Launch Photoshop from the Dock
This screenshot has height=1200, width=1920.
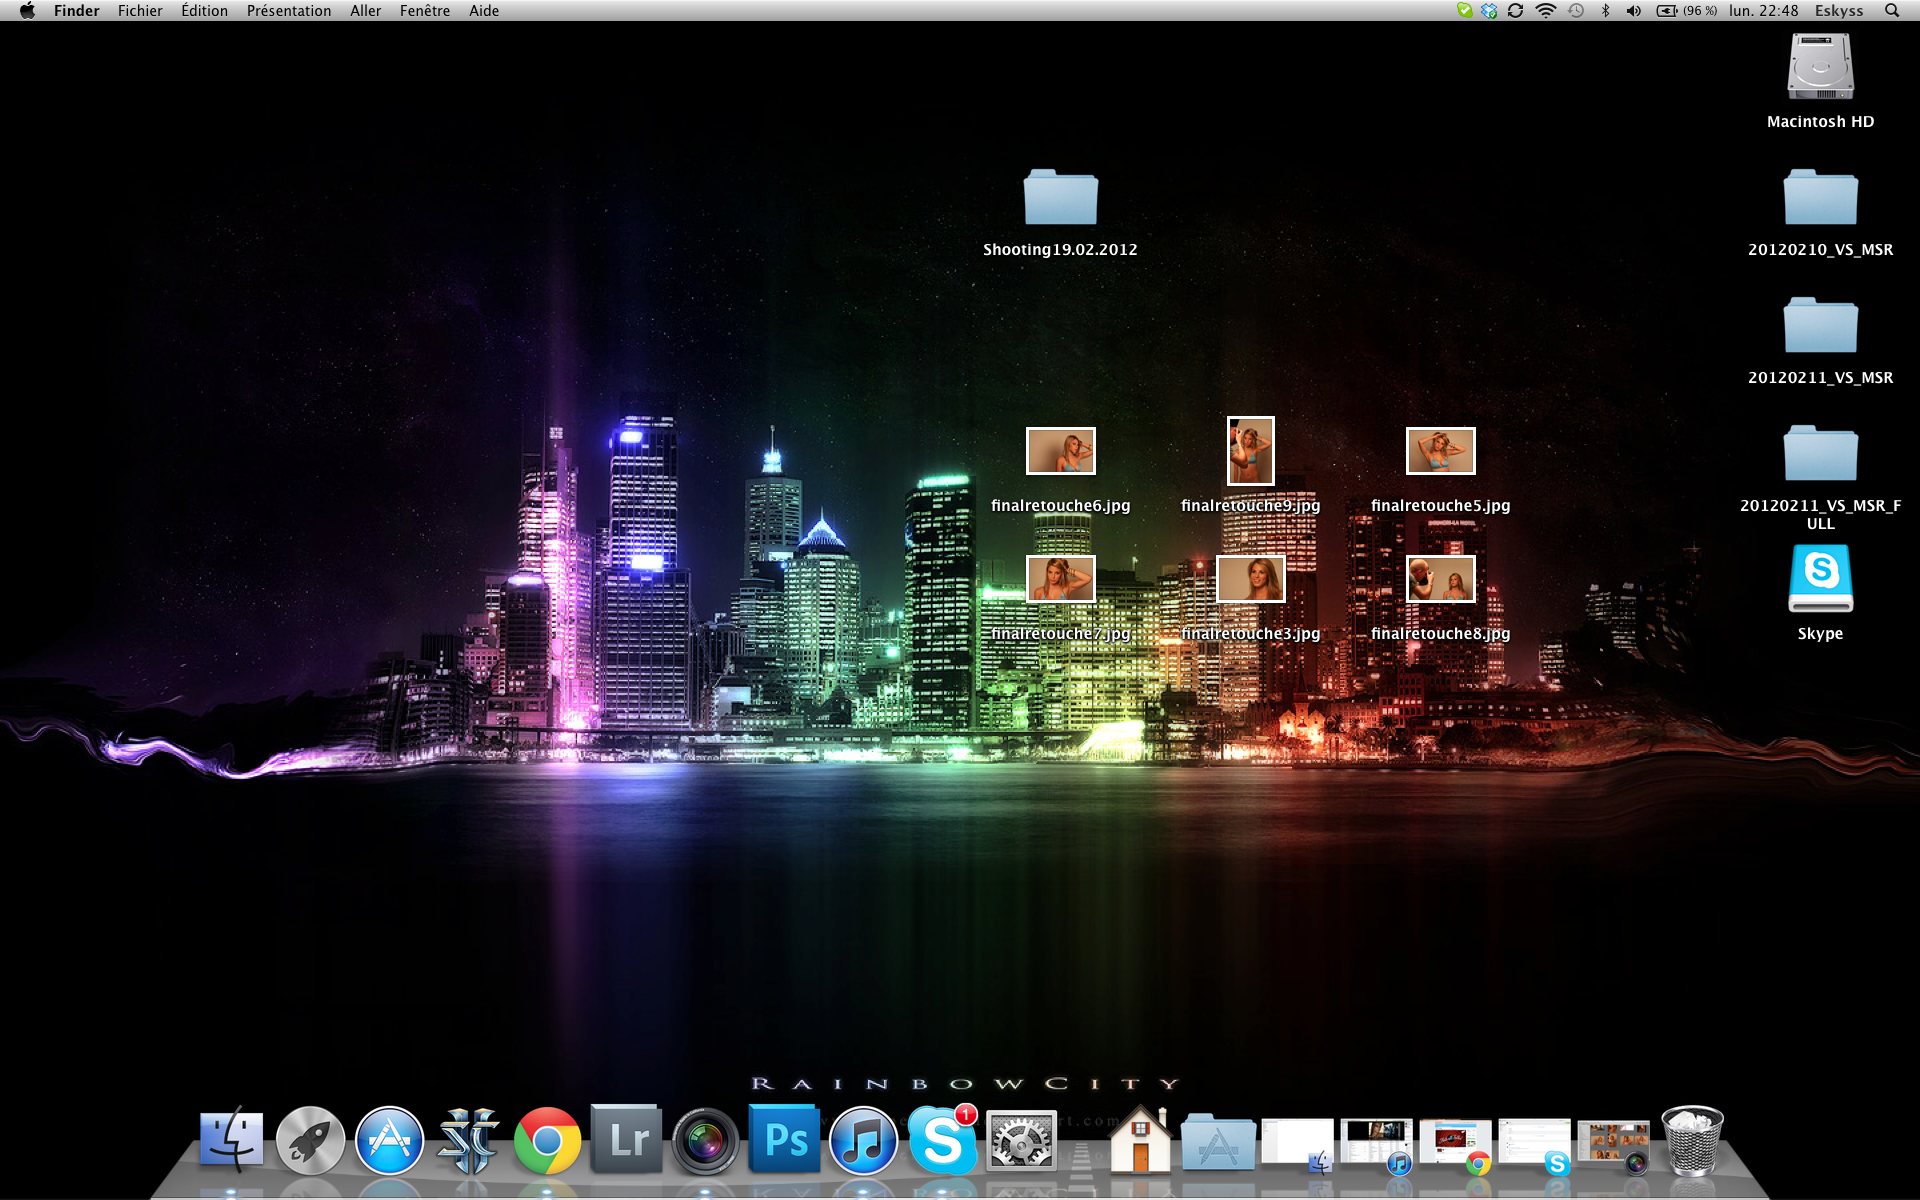[x=784, y=1138]
